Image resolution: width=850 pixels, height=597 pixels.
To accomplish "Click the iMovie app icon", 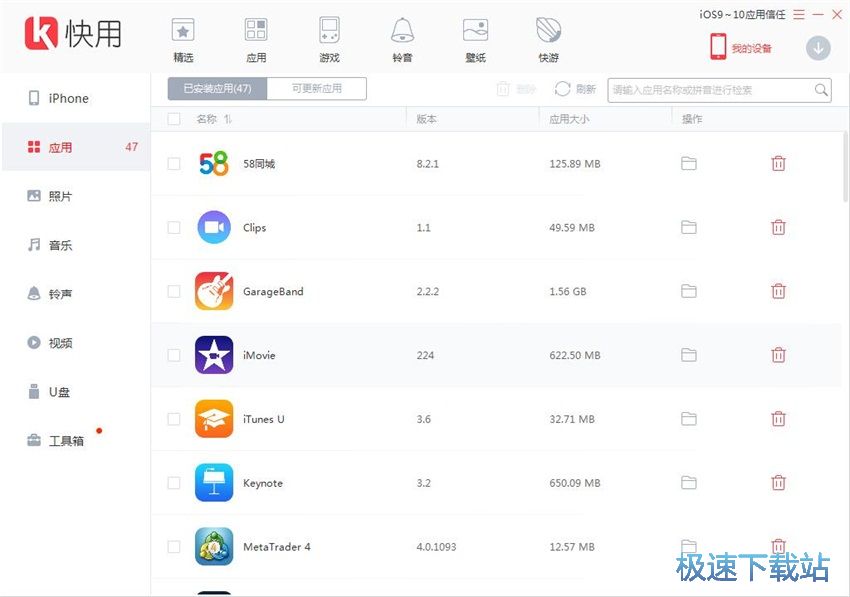I will click(x=214, y=355).
